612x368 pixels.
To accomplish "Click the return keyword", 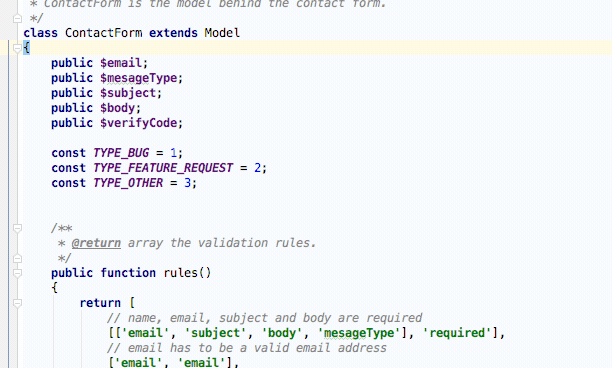I will click(100, 303).
